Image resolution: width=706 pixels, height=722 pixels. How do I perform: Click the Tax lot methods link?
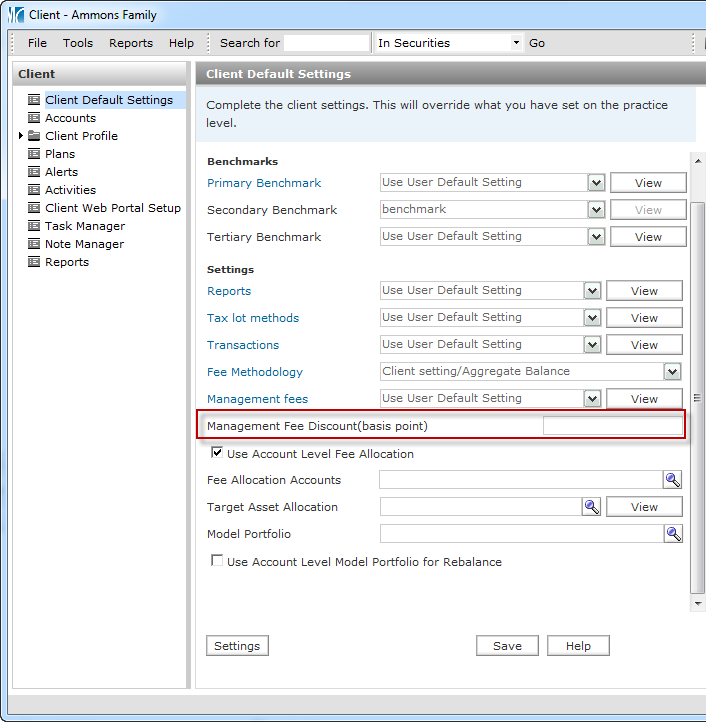[x=253, y=318]
